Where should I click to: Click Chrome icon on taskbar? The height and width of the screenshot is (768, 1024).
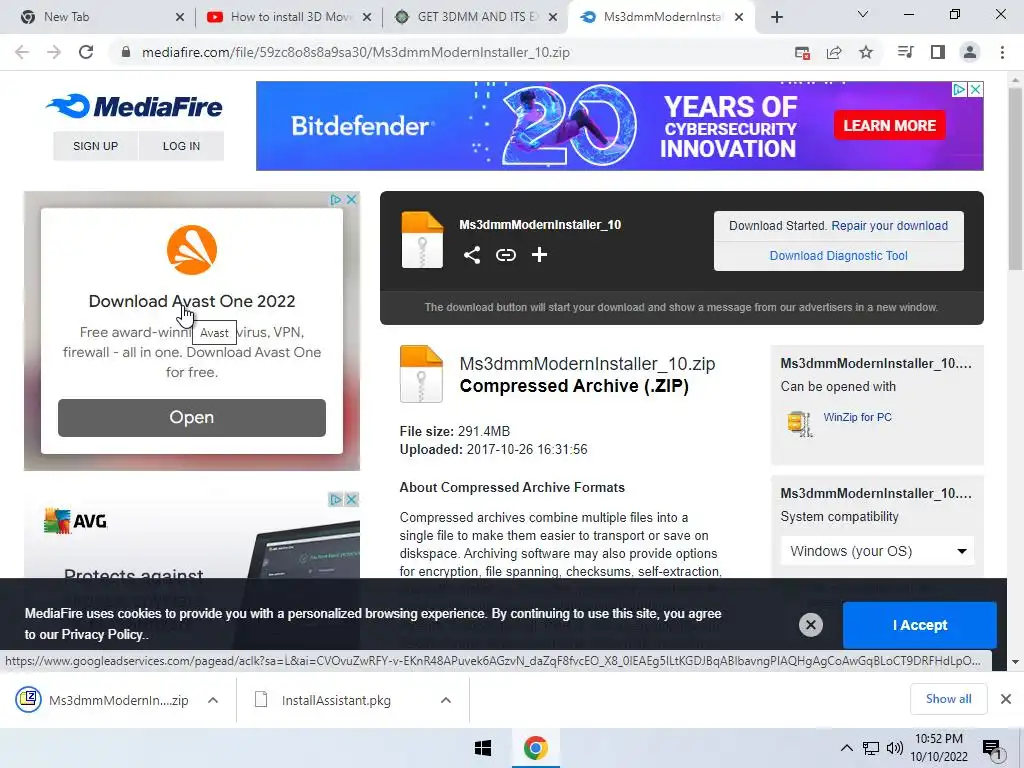click(536, 748)
